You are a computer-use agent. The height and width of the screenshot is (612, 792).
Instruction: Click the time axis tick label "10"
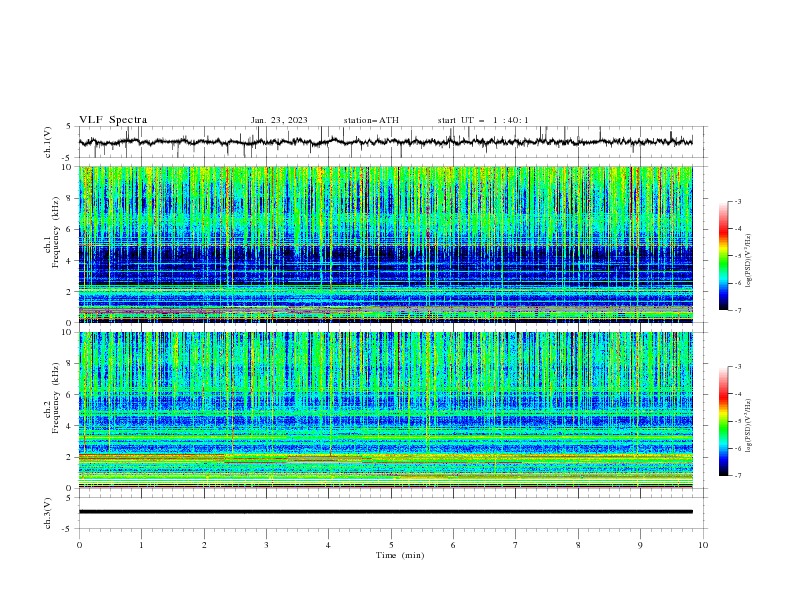click(703, 545)
